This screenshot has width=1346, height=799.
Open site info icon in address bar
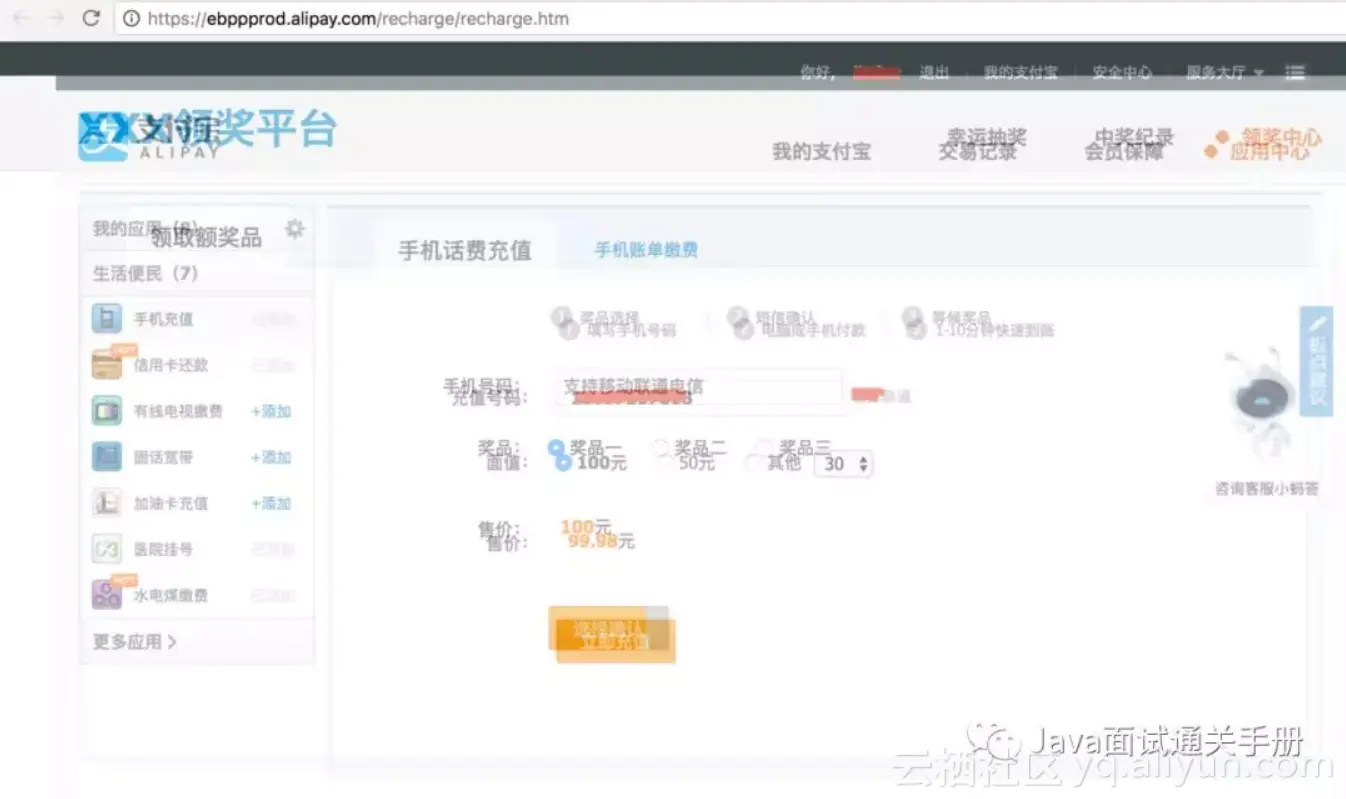click(131, 18)
